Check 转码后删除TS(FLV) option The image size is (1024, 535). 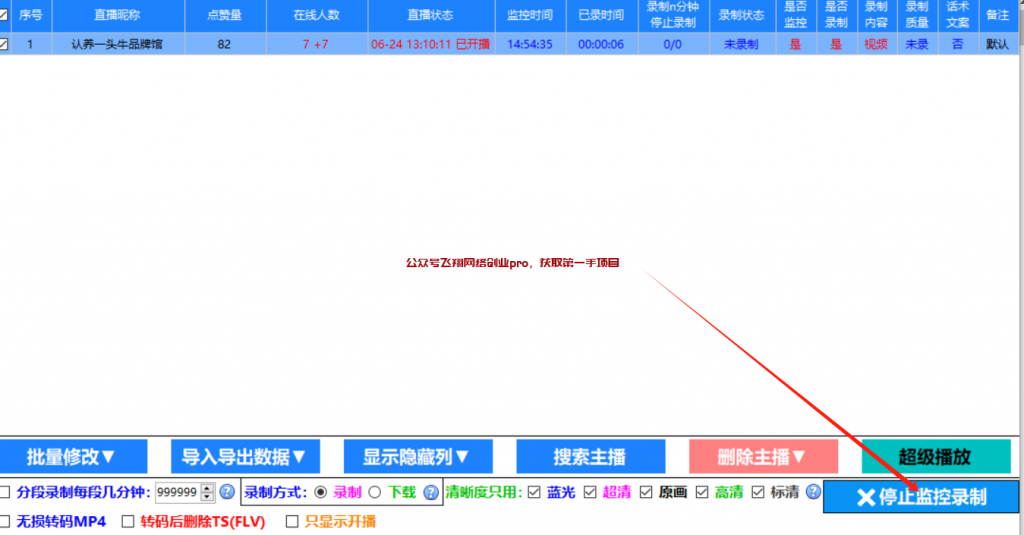128,521
